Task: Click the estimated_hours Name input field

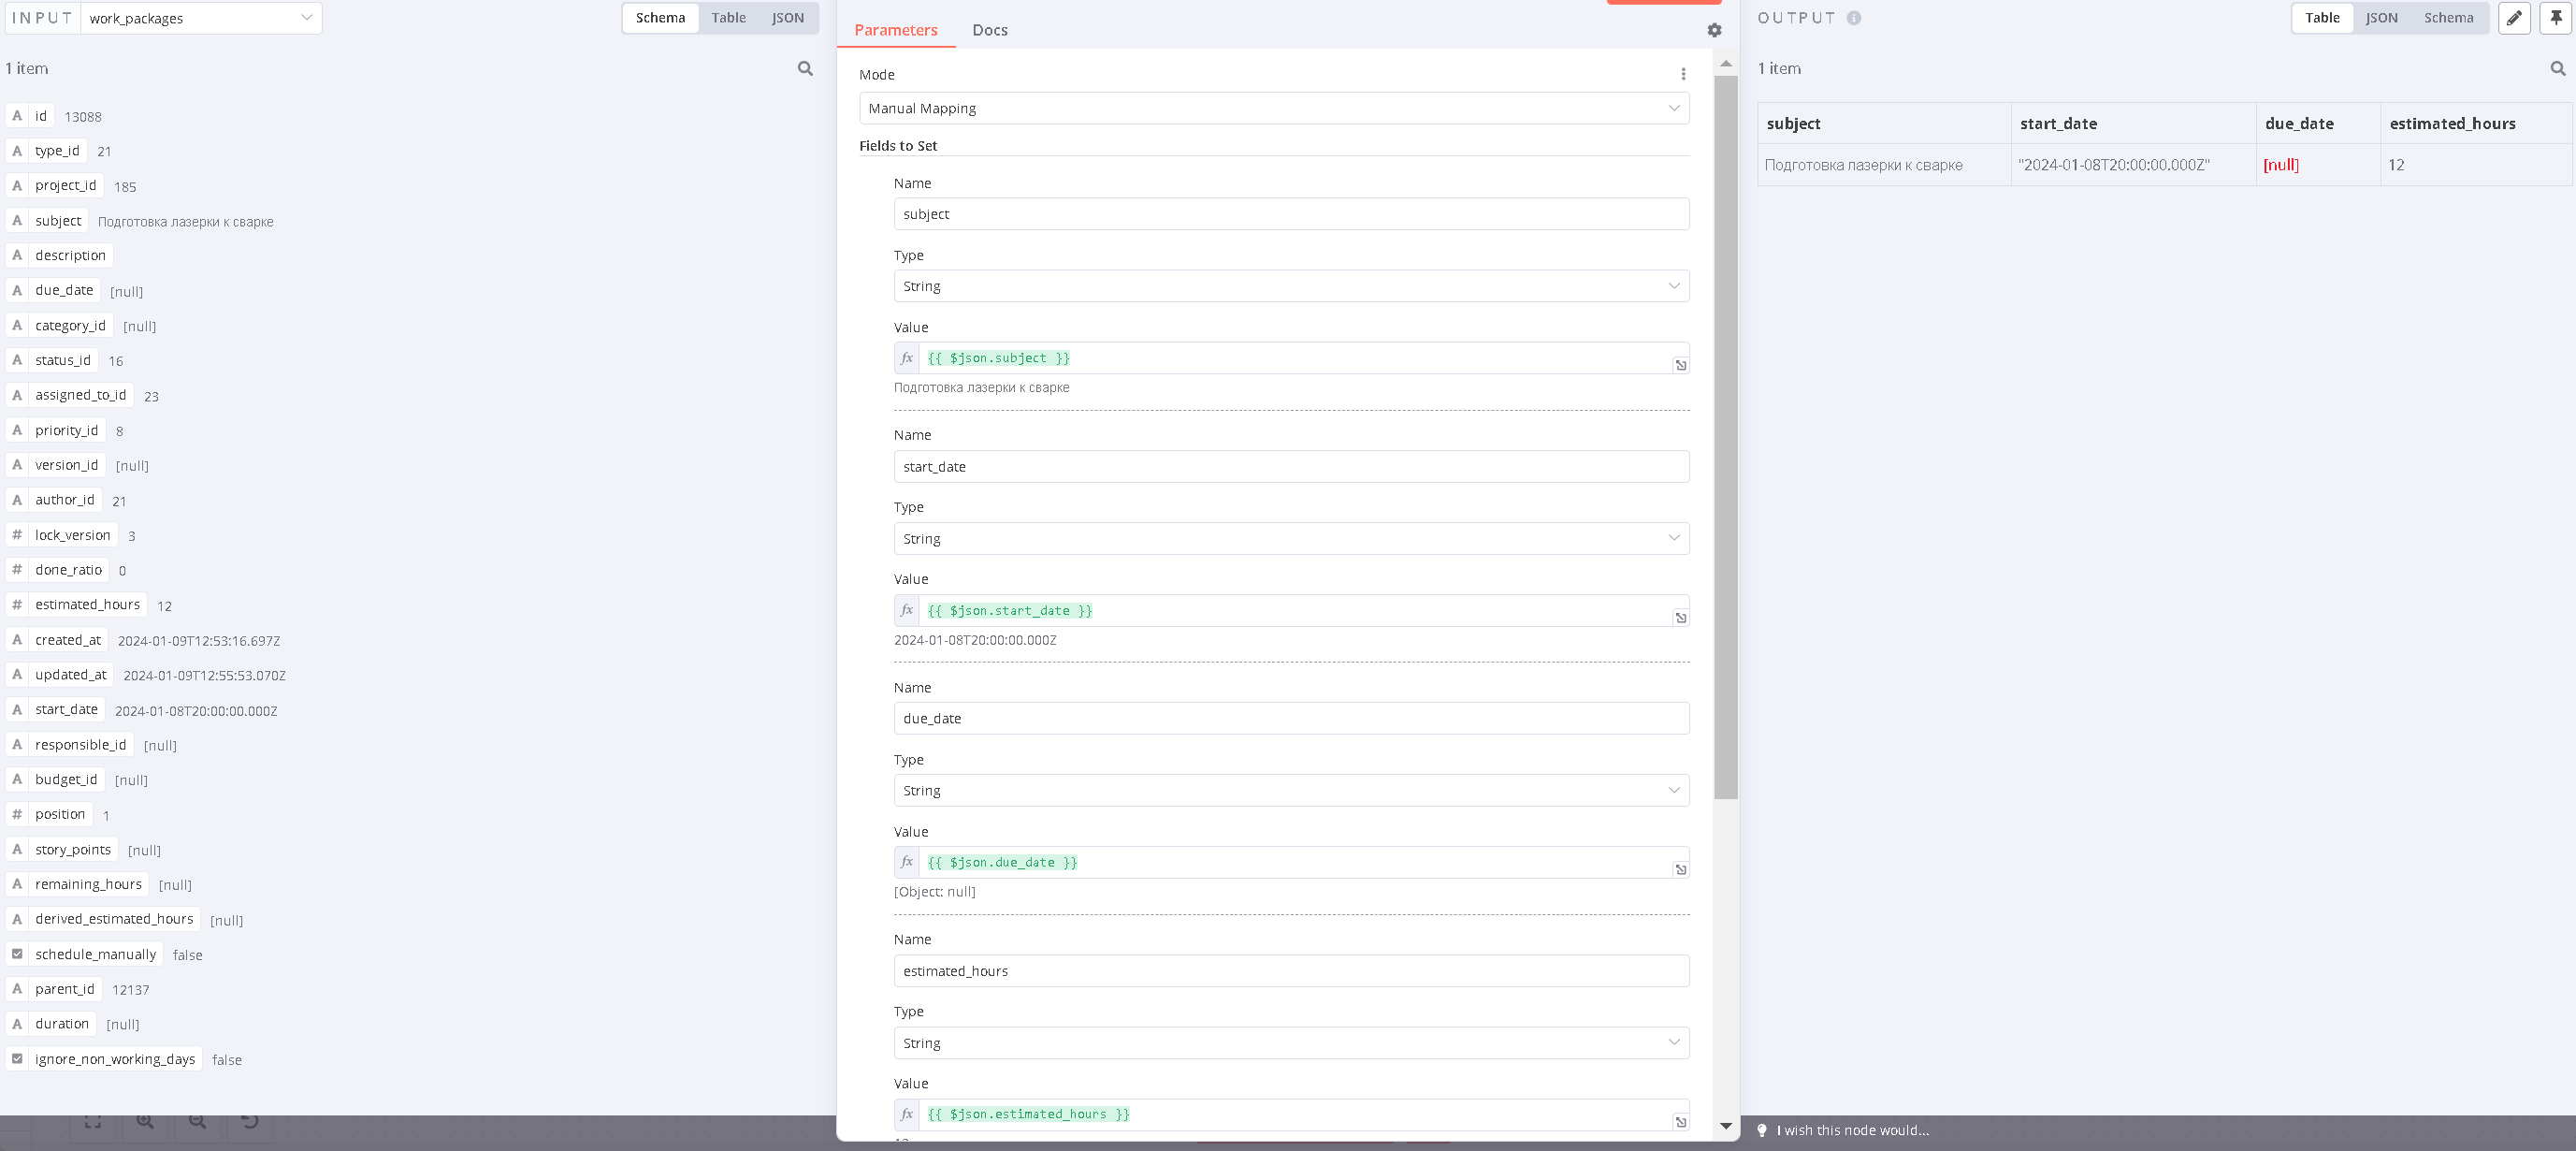Action: click(x=1290, y=970)
